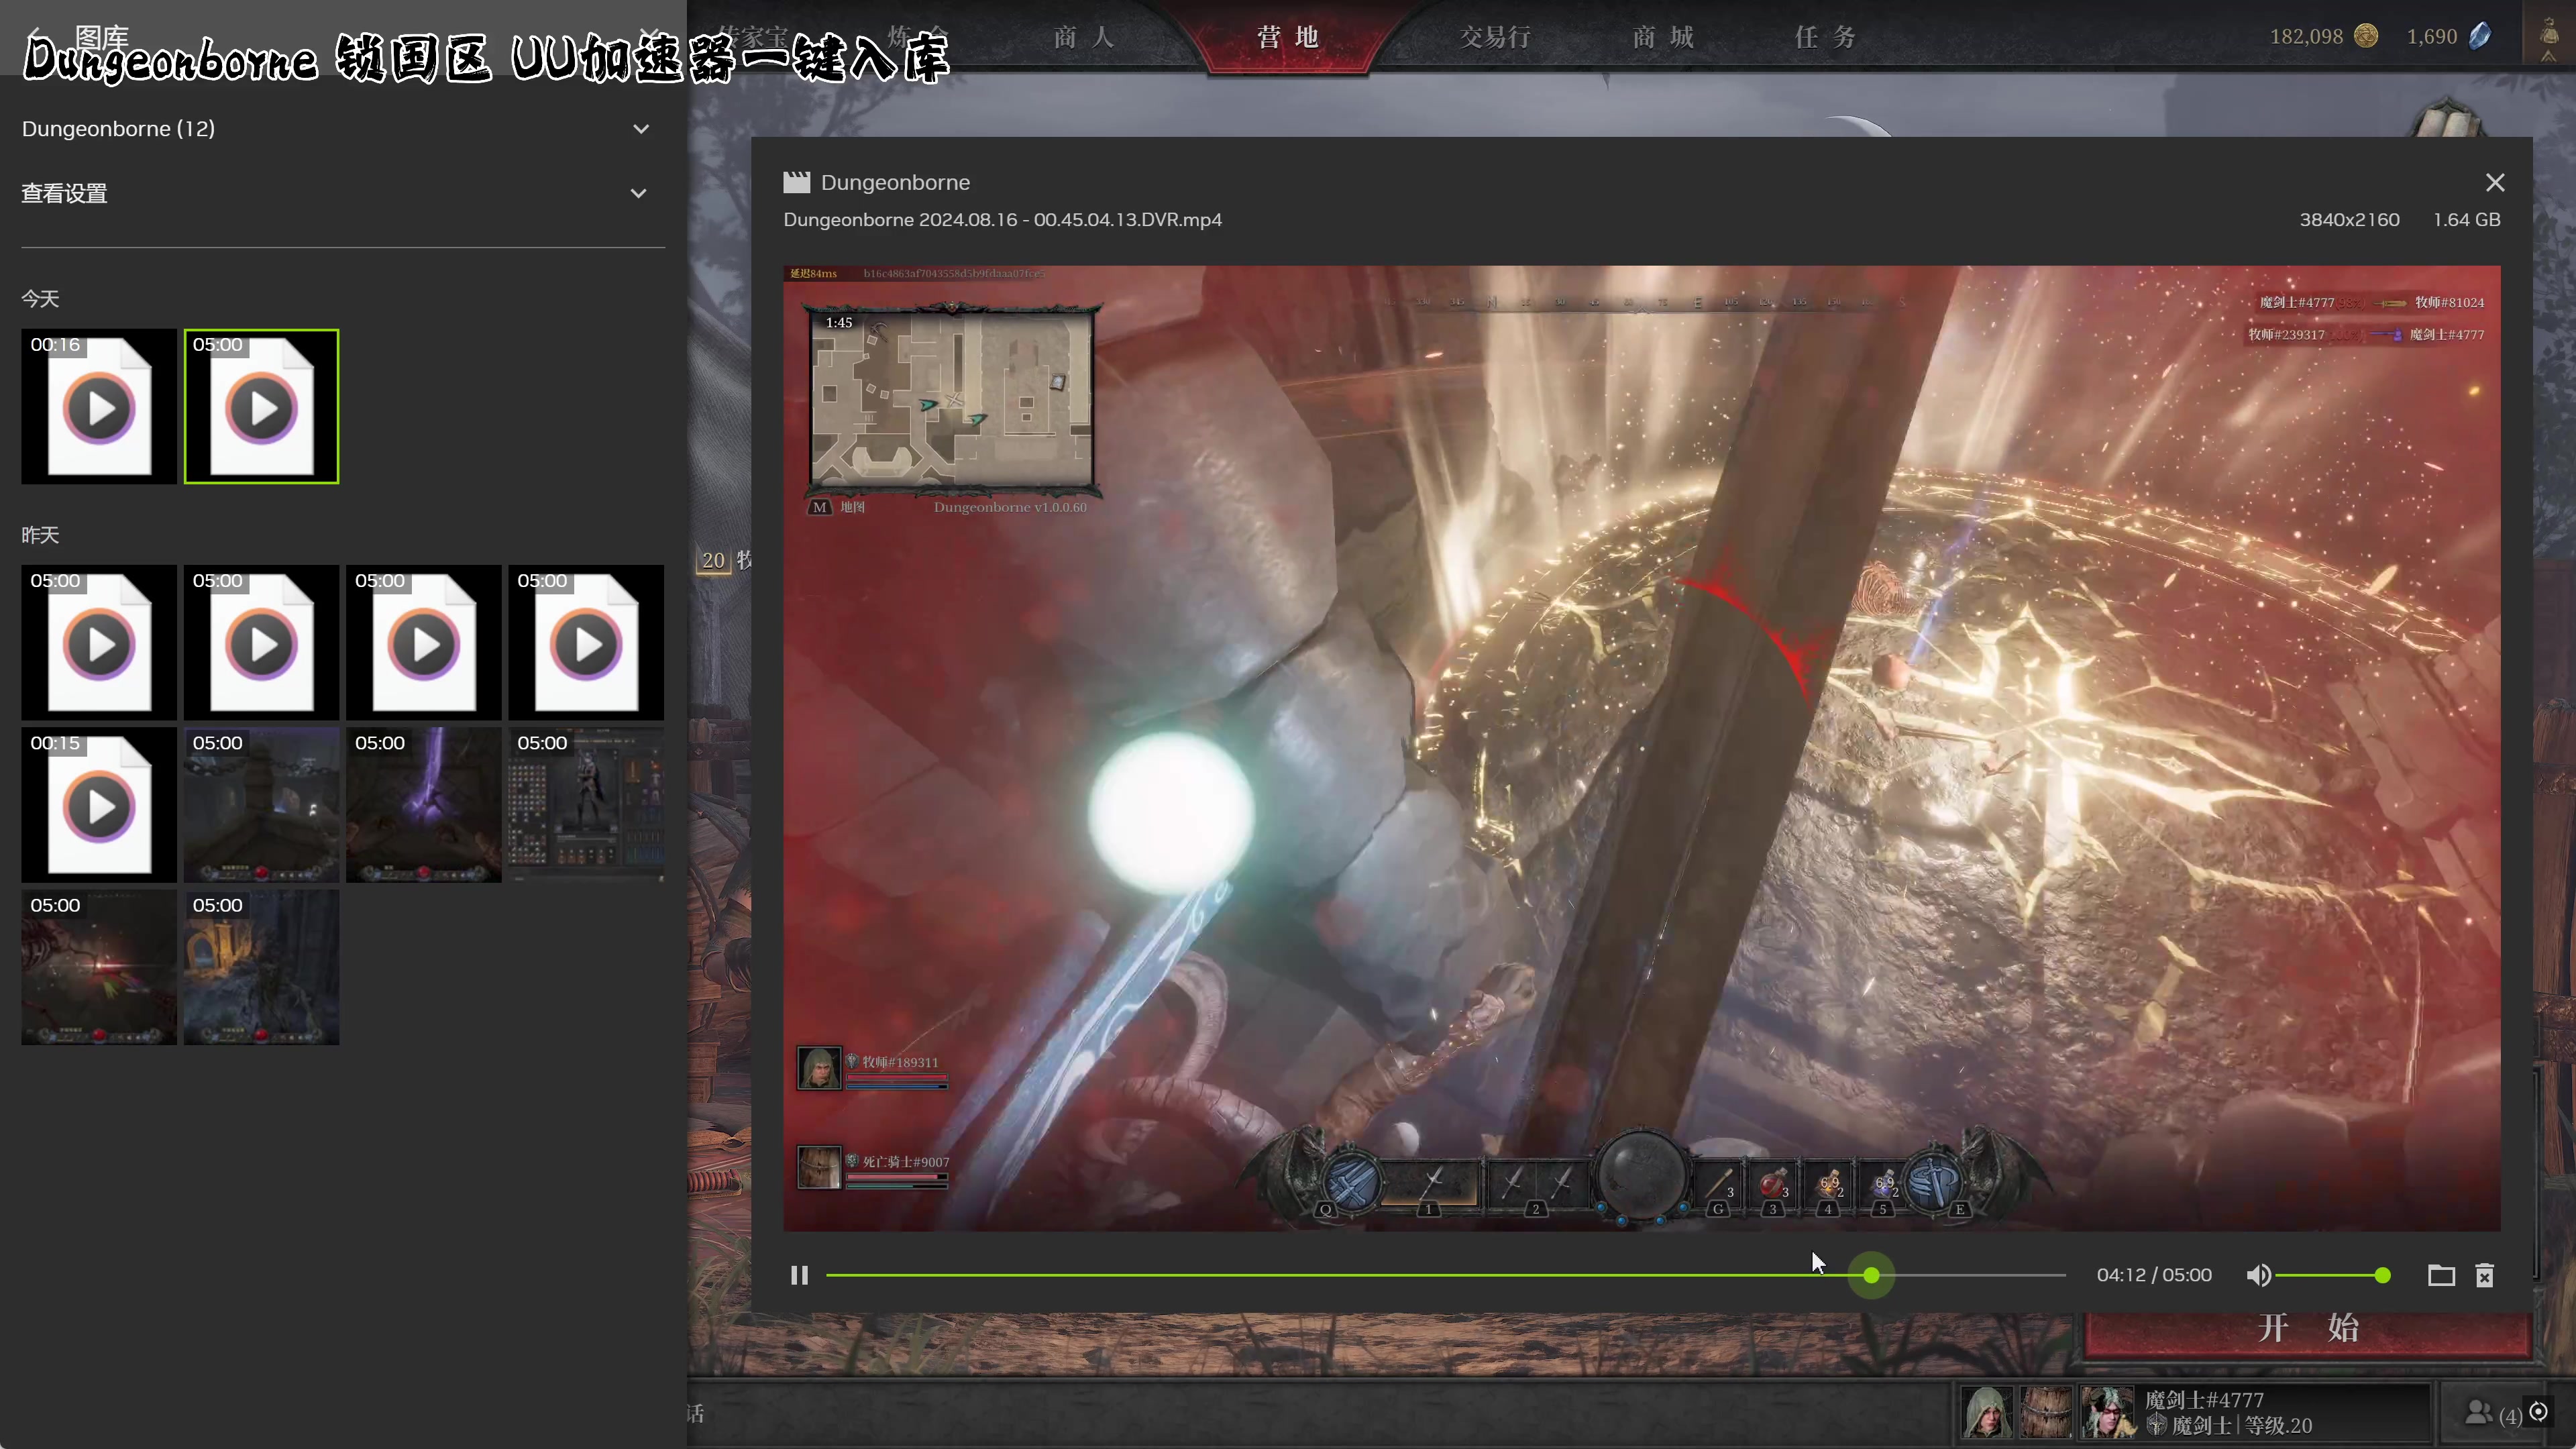
Task: Click the 1,690 feather currency amount
Action: coord(2432,37)
